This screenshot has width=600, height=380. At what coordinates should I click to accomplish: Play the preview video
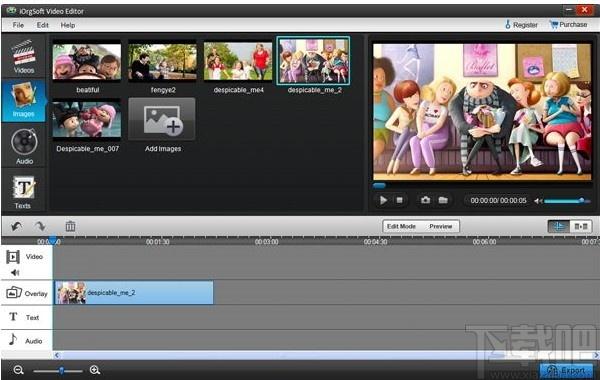pyautogui.click(x=383, y=200)
